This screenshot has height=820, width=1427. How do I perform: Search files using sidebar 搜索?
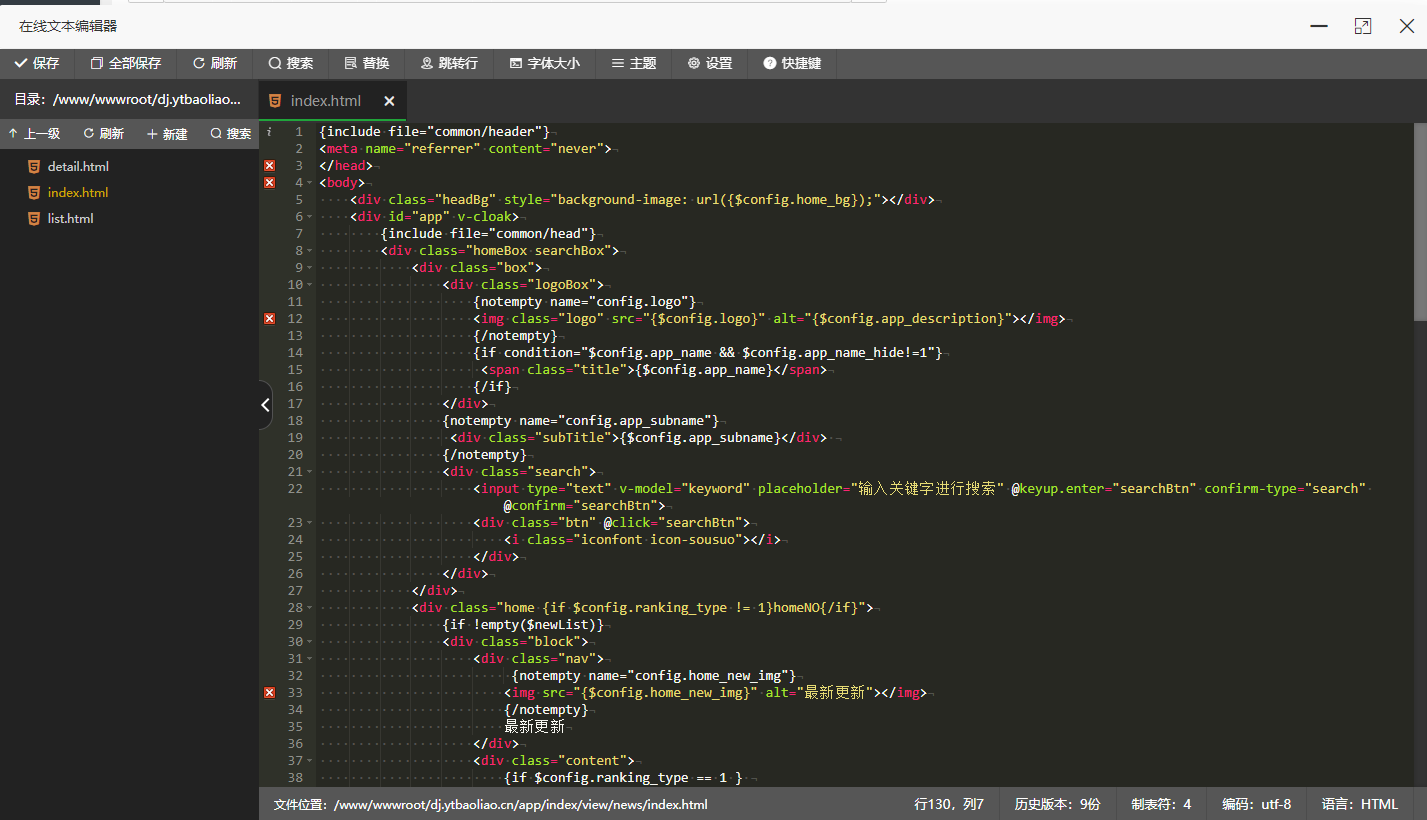point(231,134)
